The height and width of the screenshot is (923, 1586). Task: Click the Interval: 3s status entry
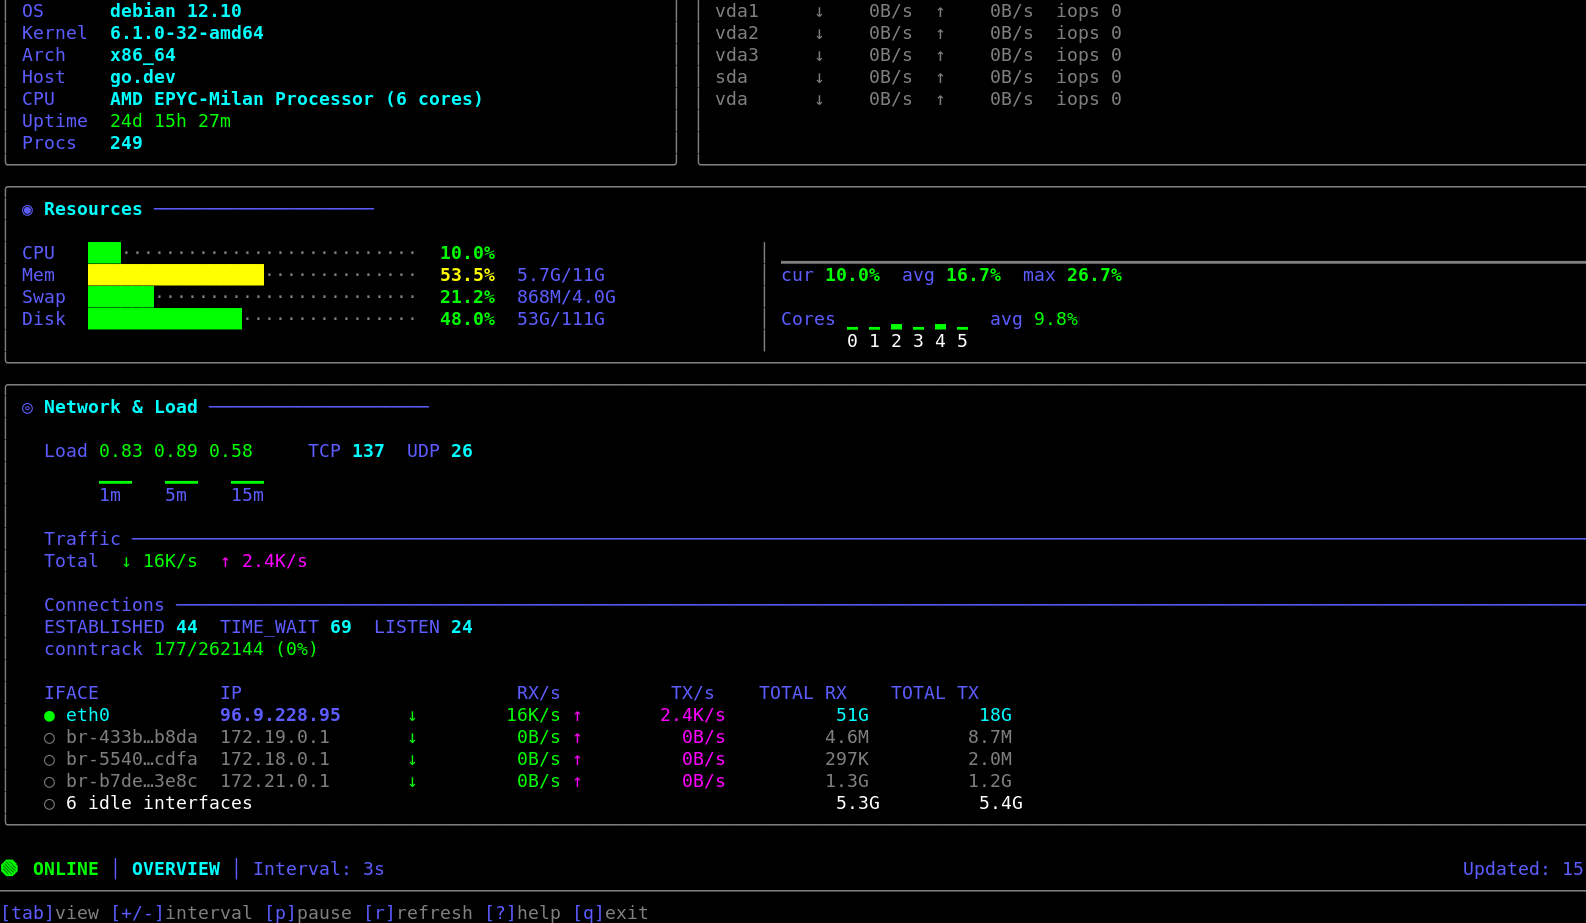click(x=319, y=869)
